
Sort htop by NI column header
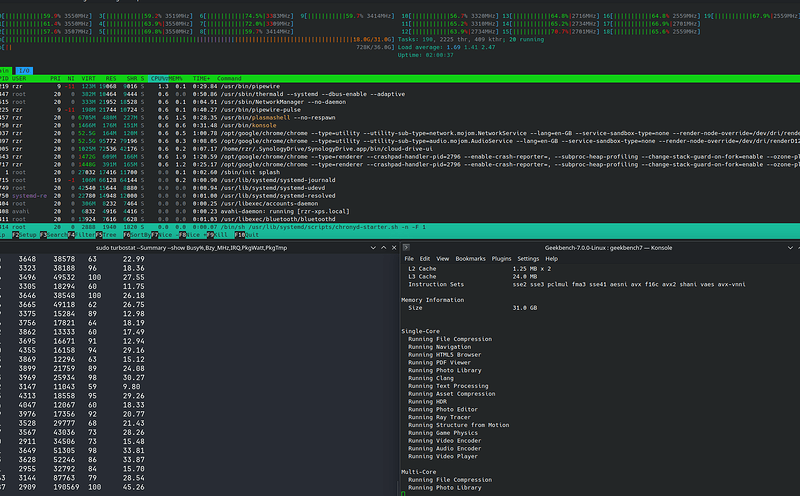pyautogui.click(x=71, y=79)
